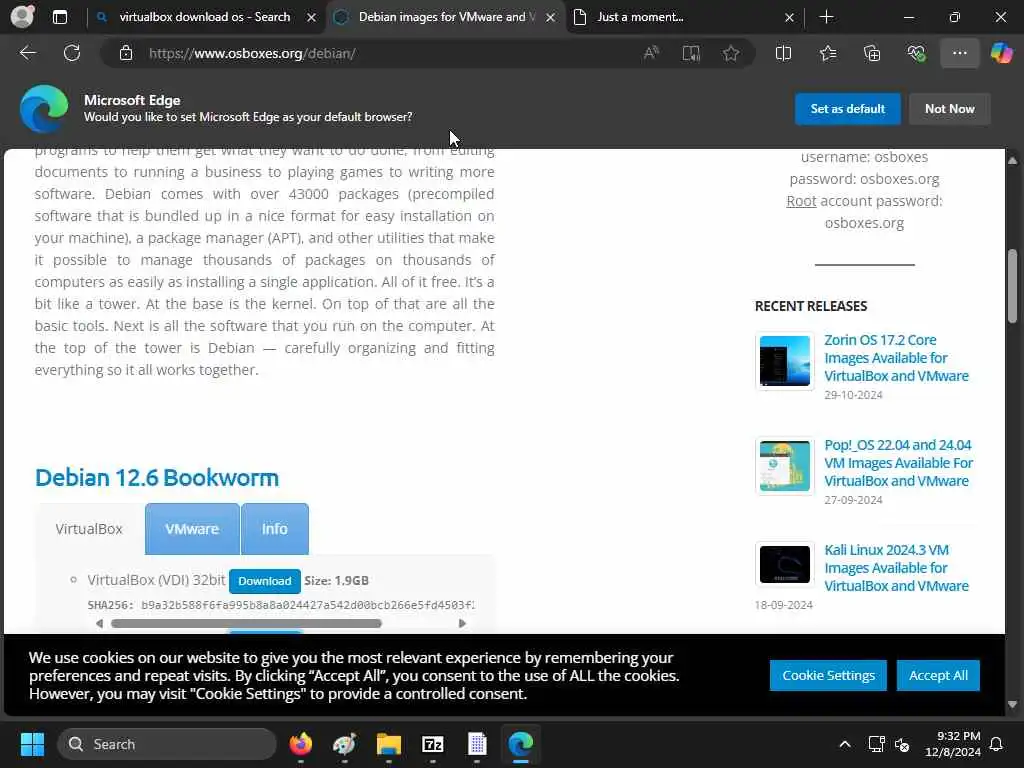
Task: Open the Paint app taskbar icon
Action: (x=345, y=744)
